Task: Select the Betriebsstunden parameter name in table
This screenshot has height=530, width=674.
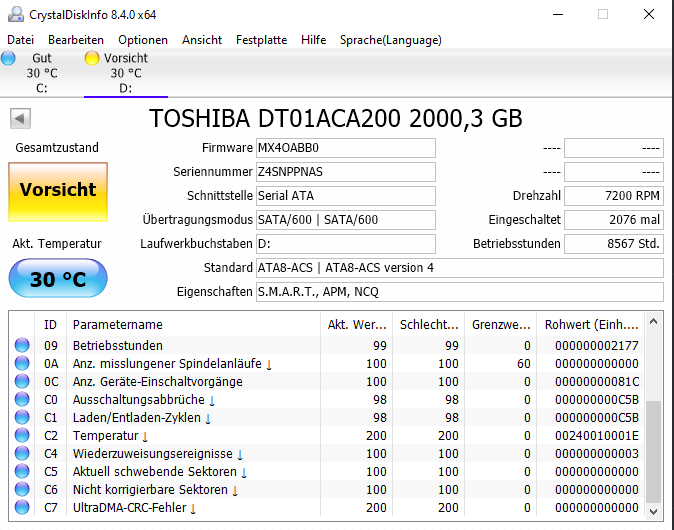Action: tap(118, 346)
